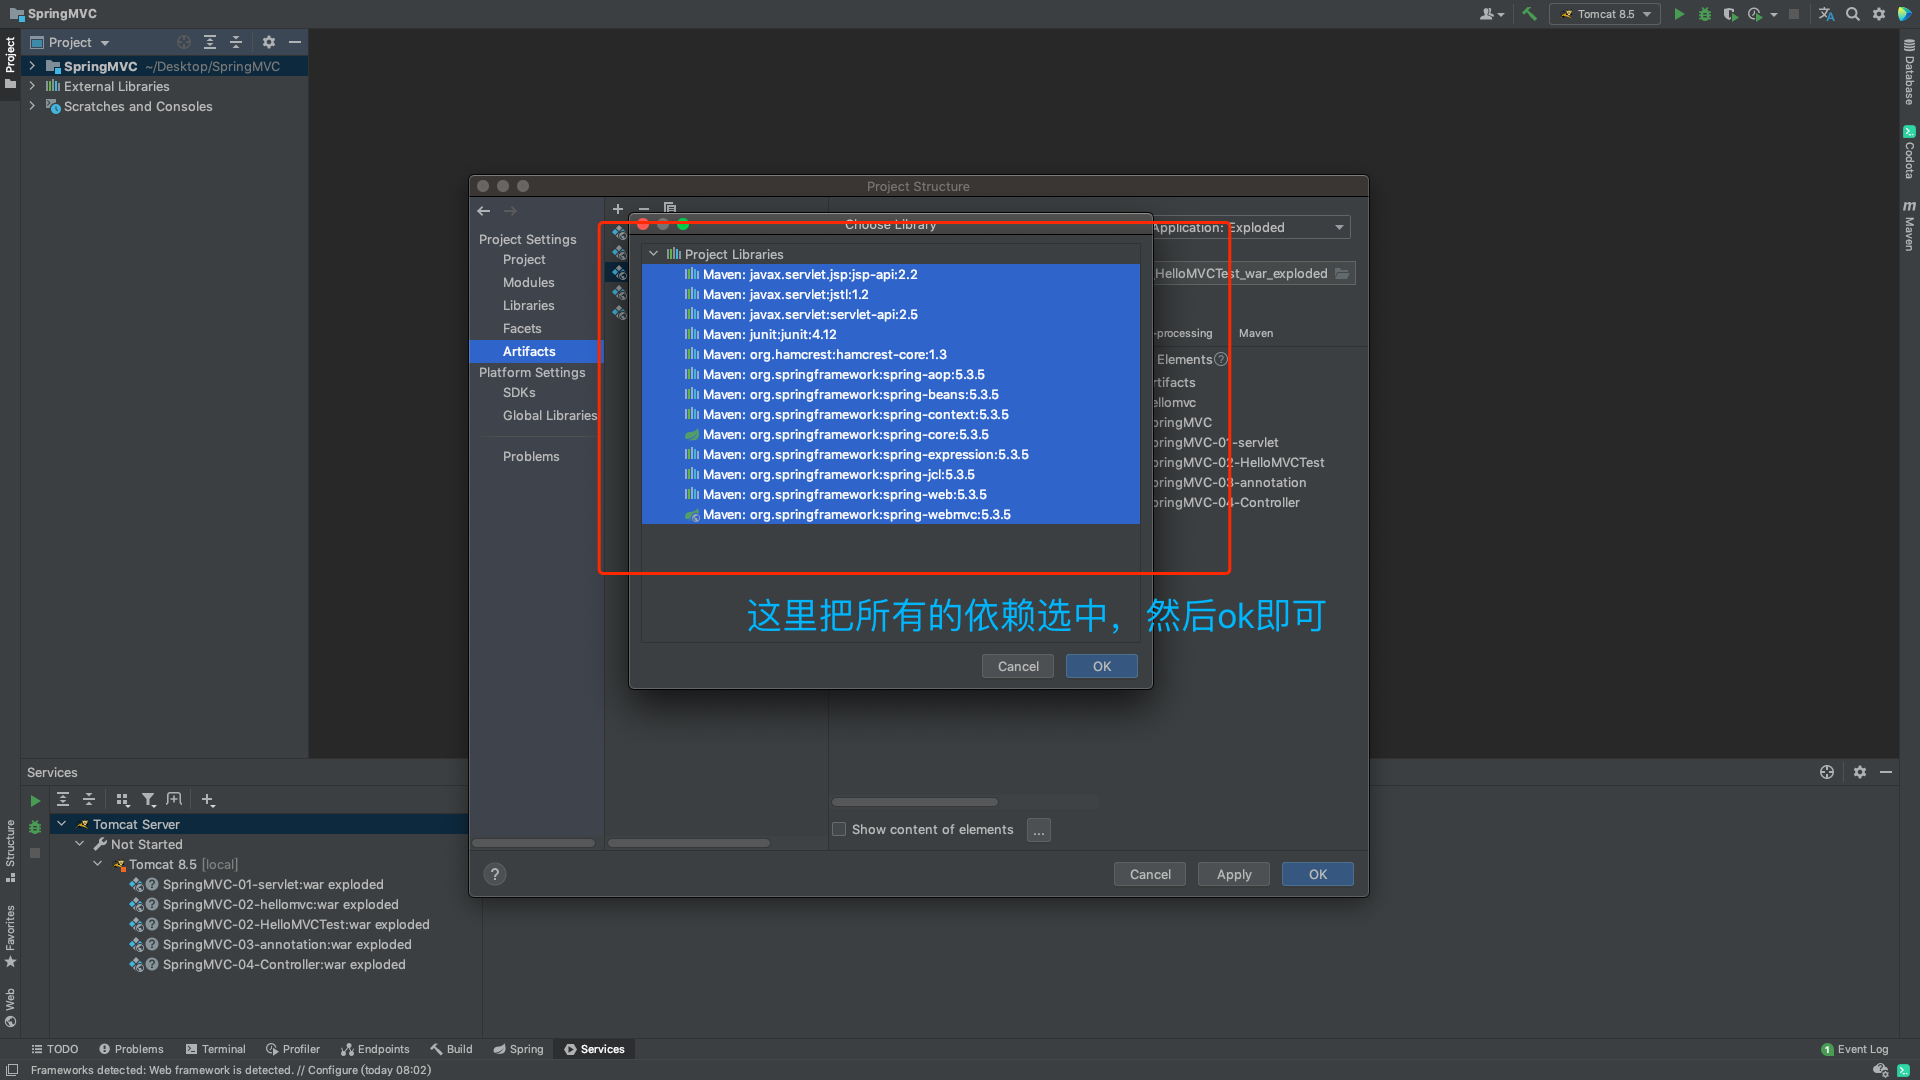Open the Terminal tool window tab
Viewport: 1920px width, 1080px height.
tap(215, 1049)
